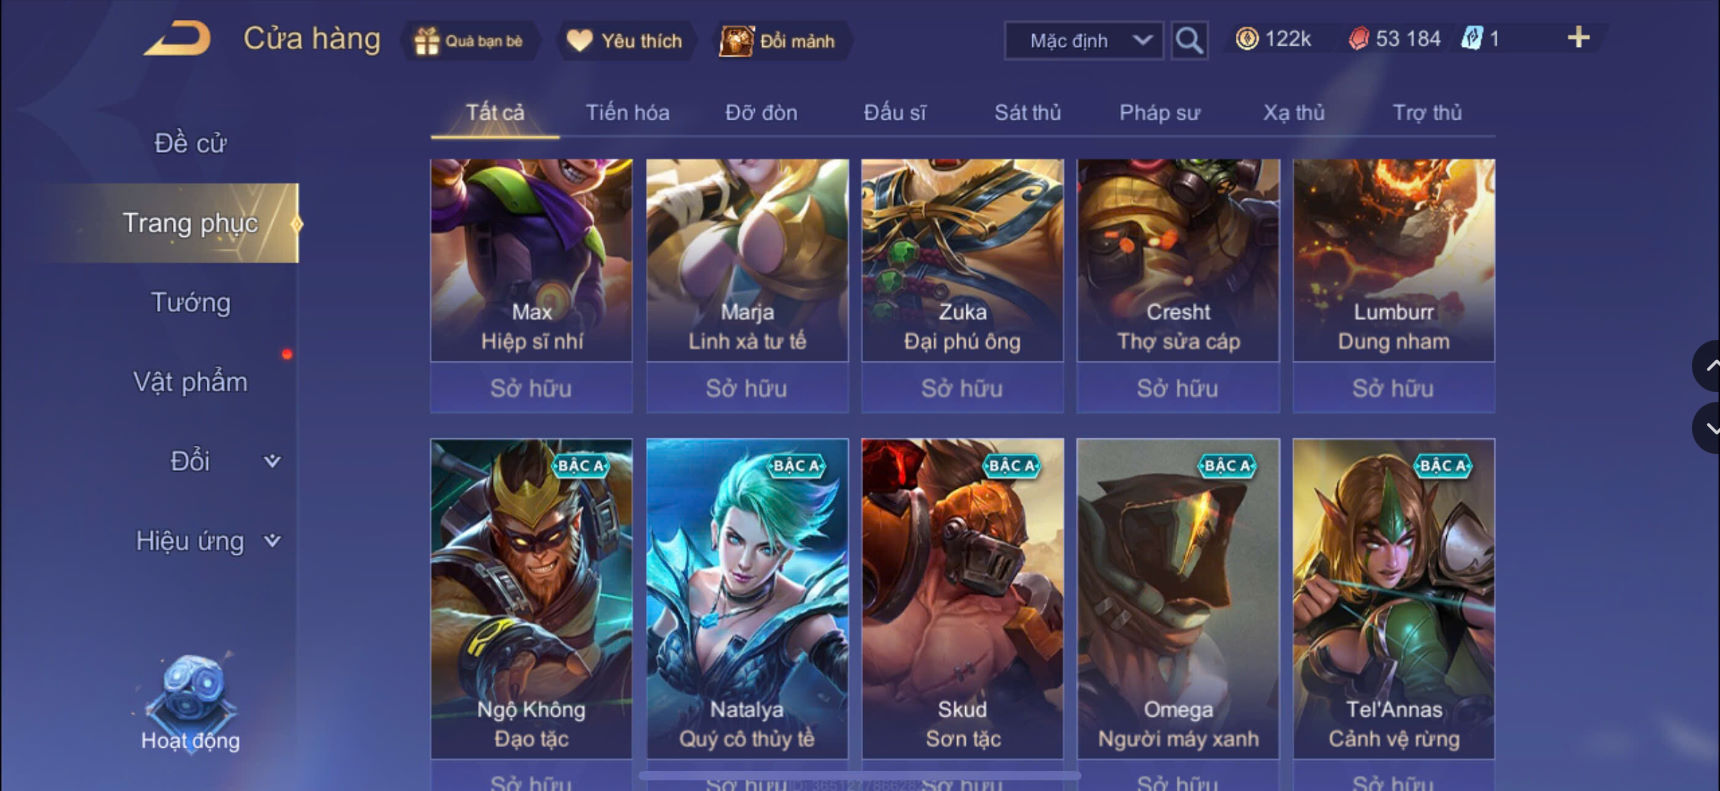Open the Natalya Quý cô thủy tề skin
The image size is (1720, 791).
[x=747, y=598]
